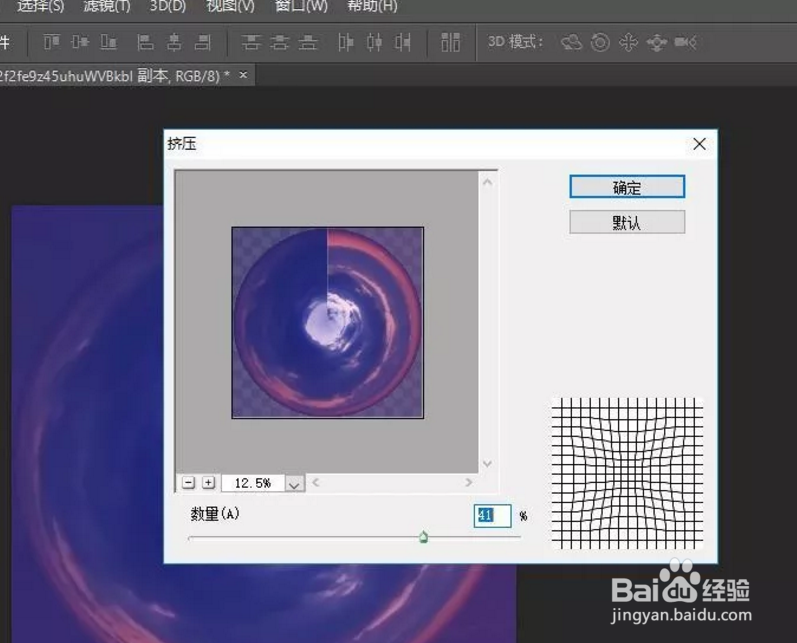Click the 默认 button
The width and height of the screenshot is (797, 643).
[627, 222]
